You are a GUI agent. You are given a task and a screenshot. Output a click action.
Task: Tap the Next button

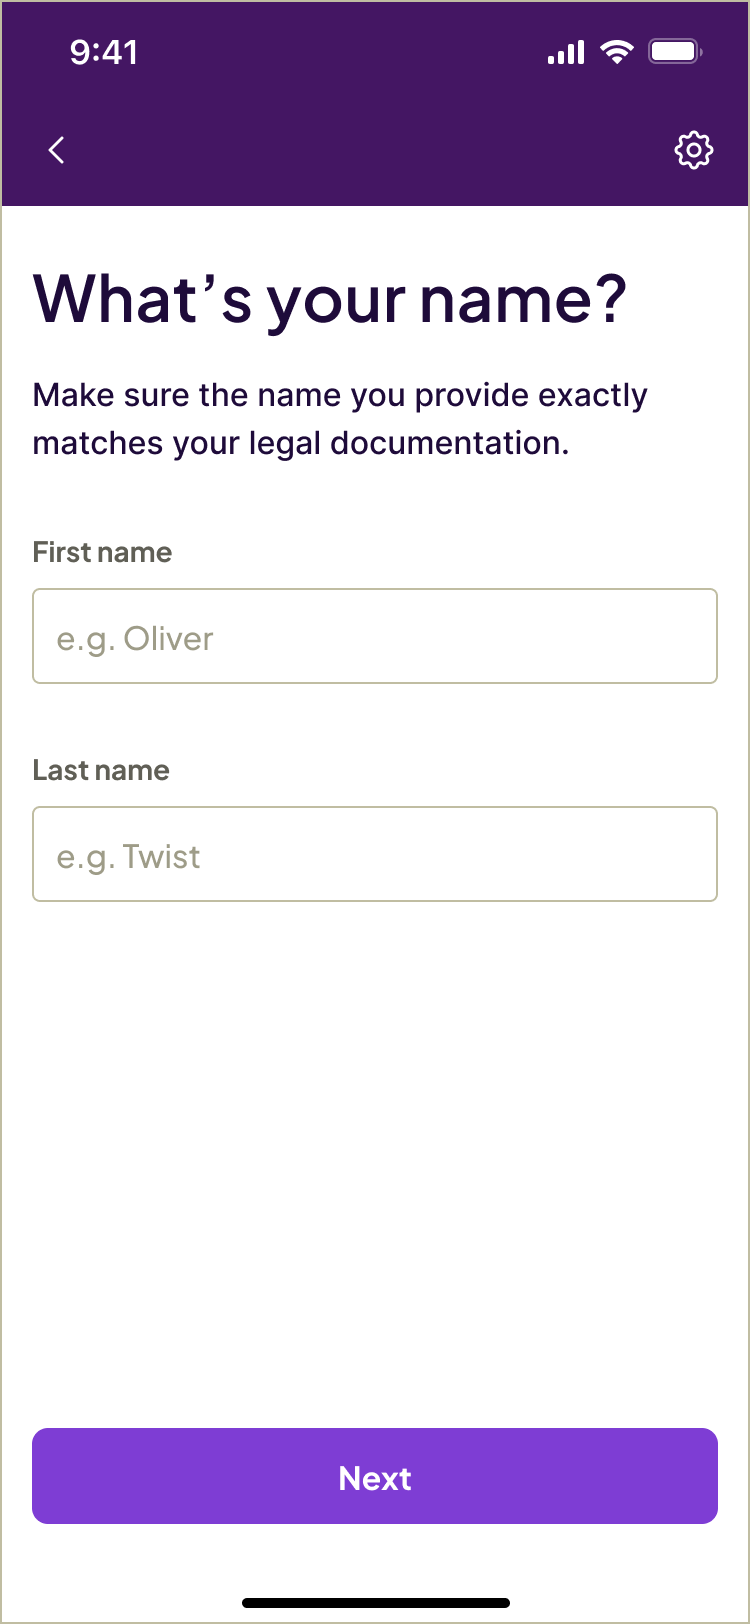(x=375, y=1478)
